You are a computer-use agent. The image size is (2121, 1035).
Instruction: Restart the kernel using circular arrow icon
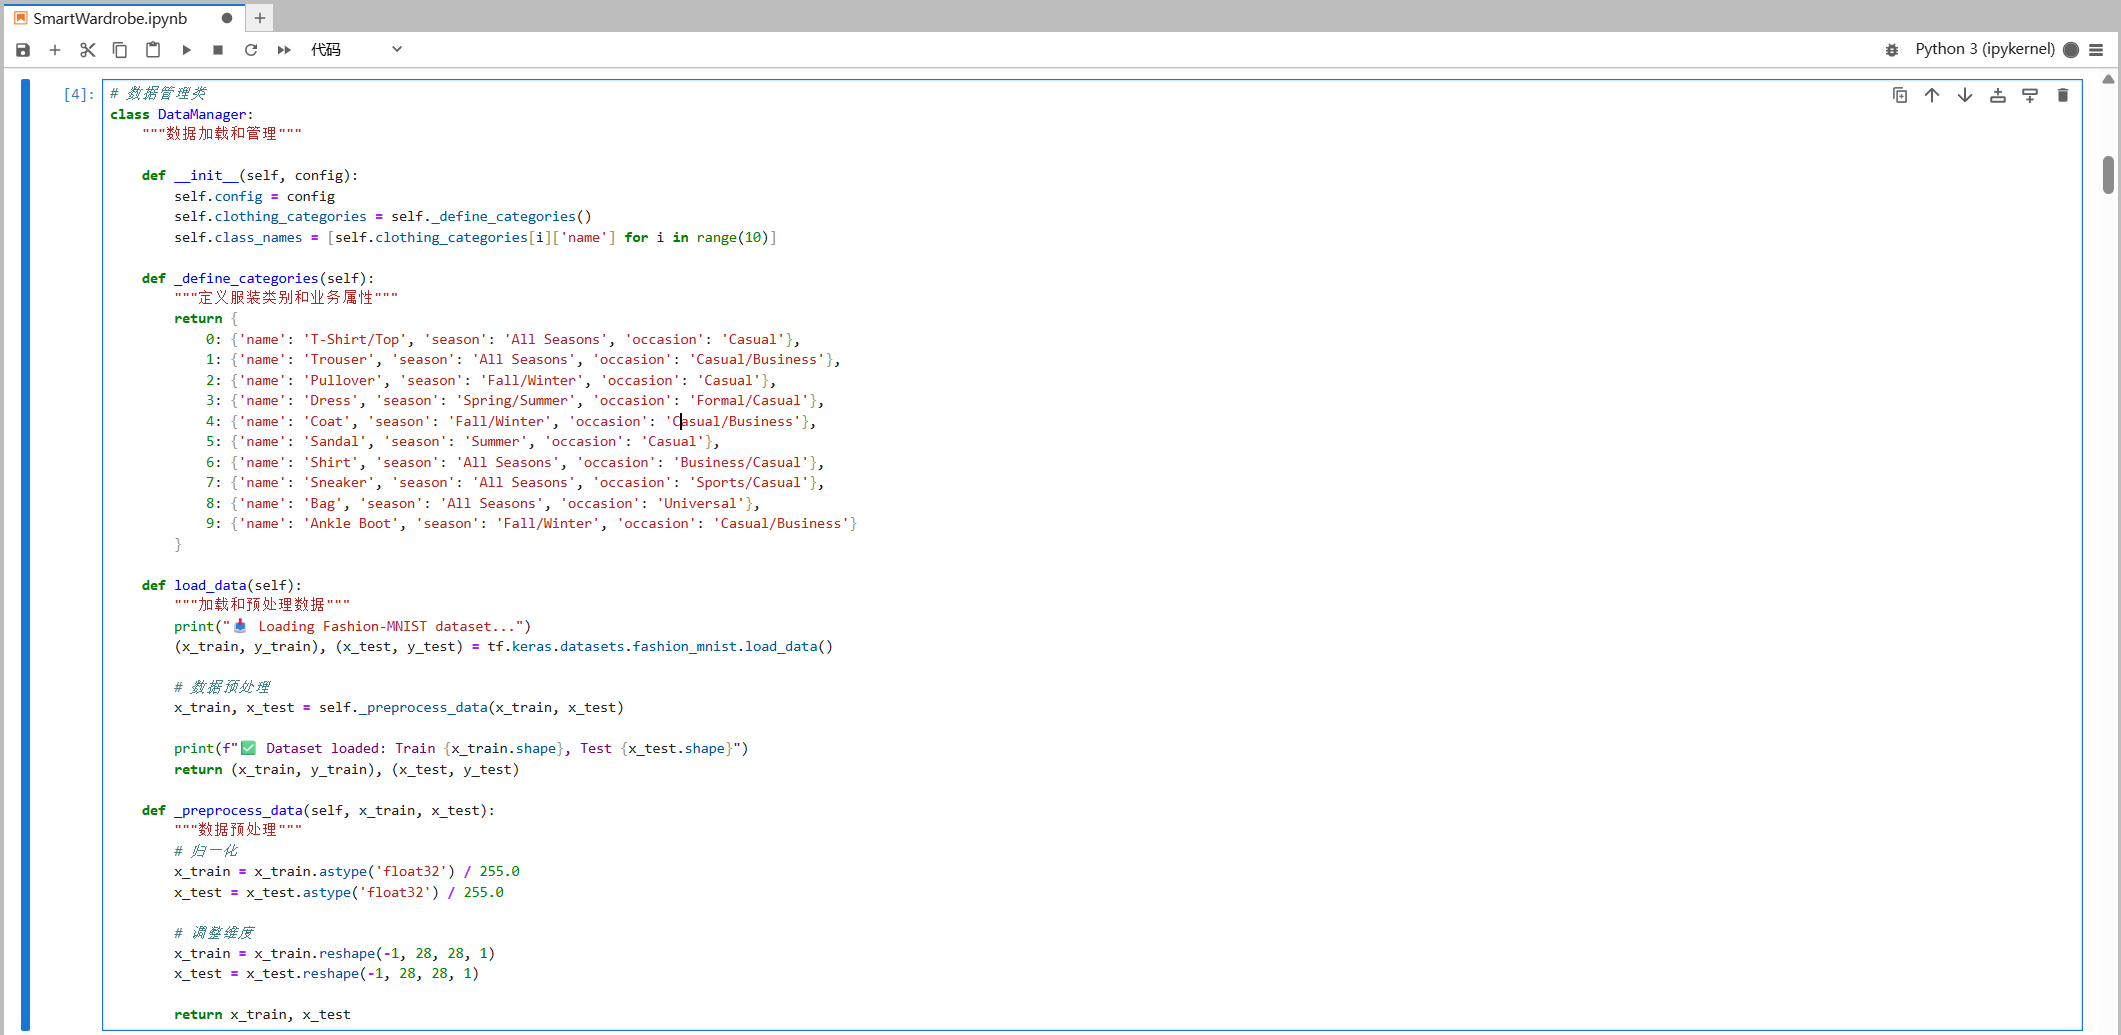[251, 50]
